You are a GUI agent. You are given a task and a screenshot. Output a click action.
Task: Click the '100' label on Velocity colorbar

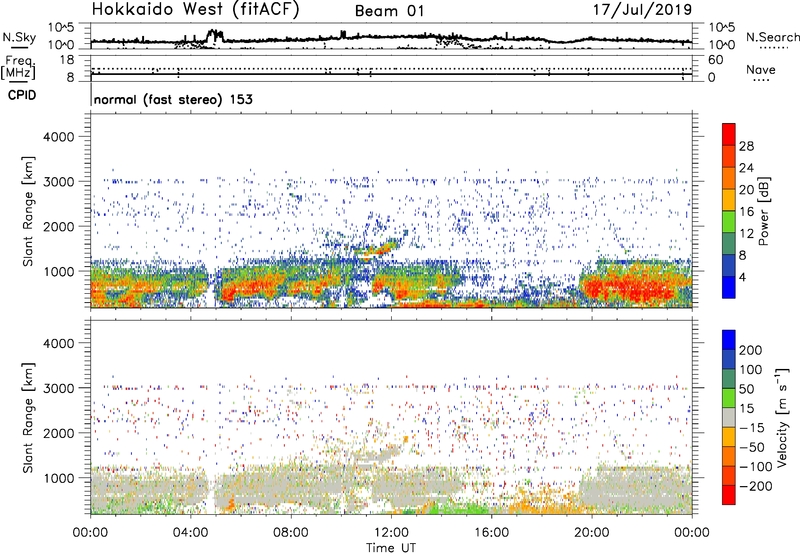point(750,369)
